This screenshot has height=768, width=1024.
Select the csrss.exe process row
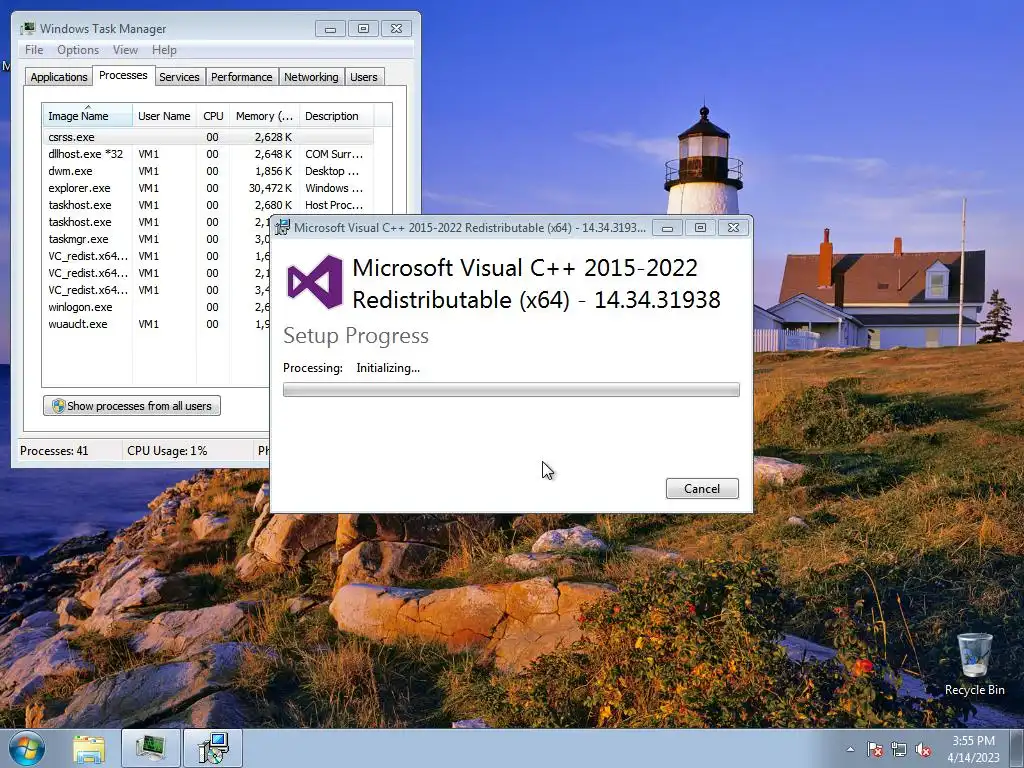coord(208,137)
